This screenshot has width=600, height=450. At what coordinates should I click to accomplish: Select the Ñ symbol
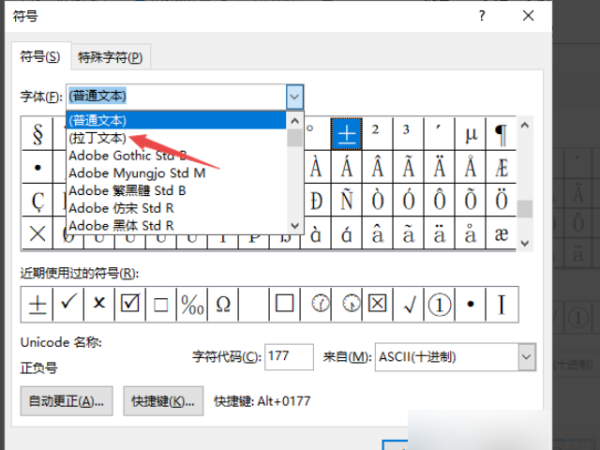click(x=347, y=201)
